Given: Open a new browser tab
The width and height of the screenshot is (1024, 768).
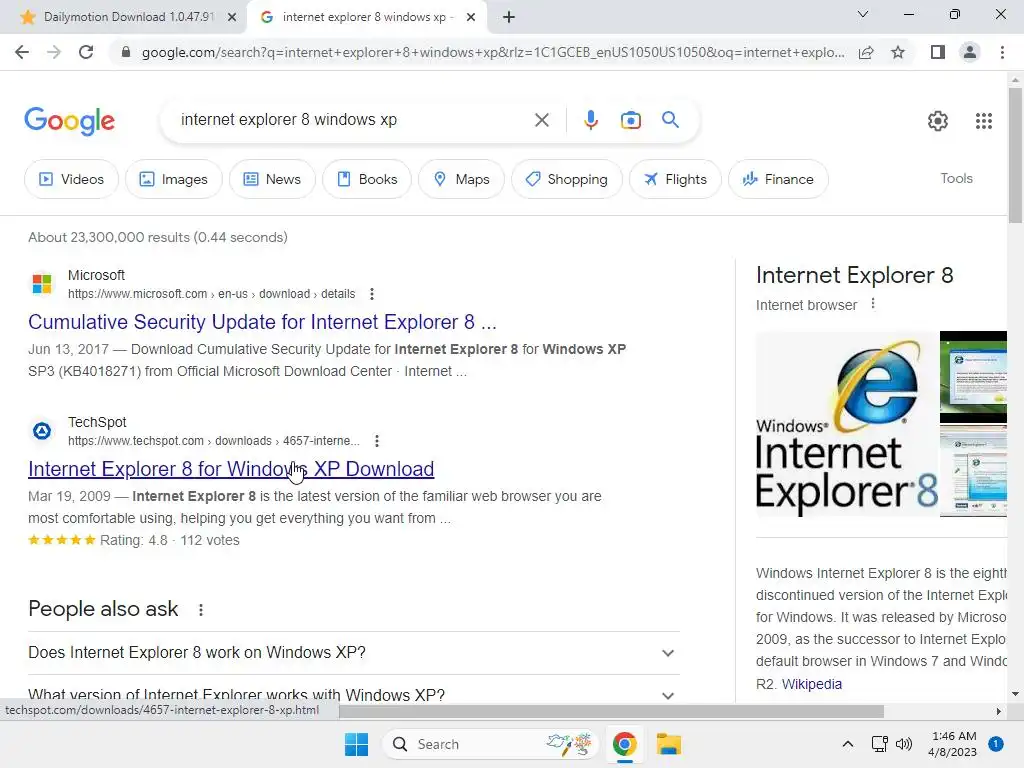Looking at the screenshot, I should click(x=509, y=17).
